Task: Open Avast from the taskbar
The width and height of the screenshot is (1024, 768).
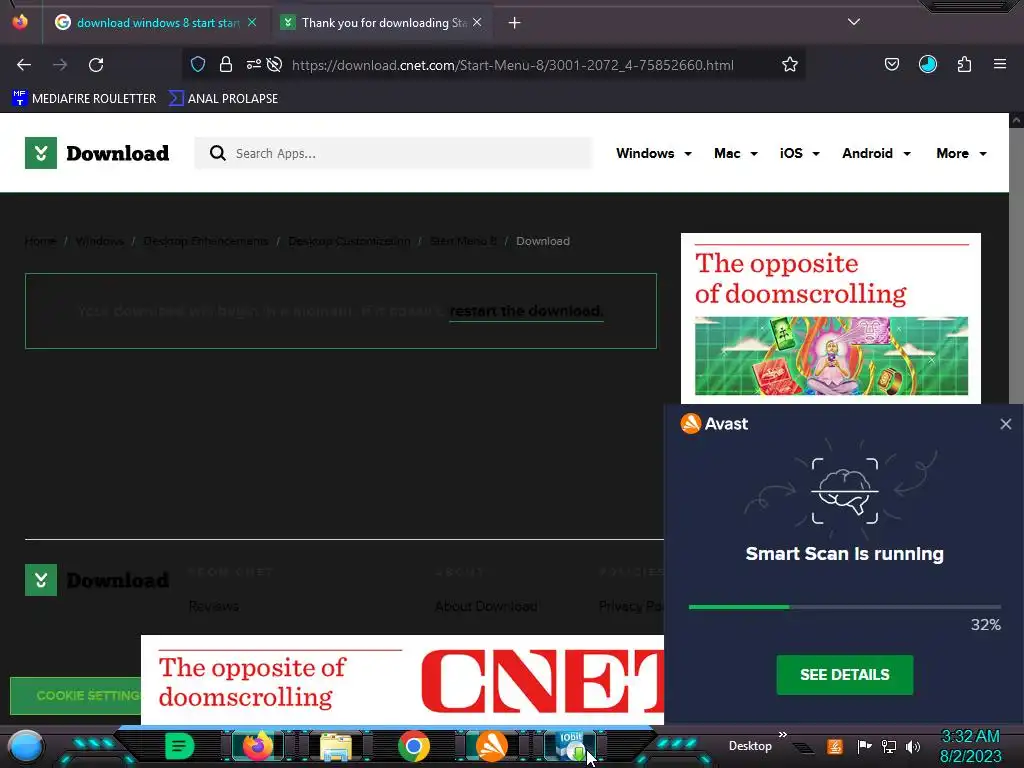Action: [x=491, y=746]
